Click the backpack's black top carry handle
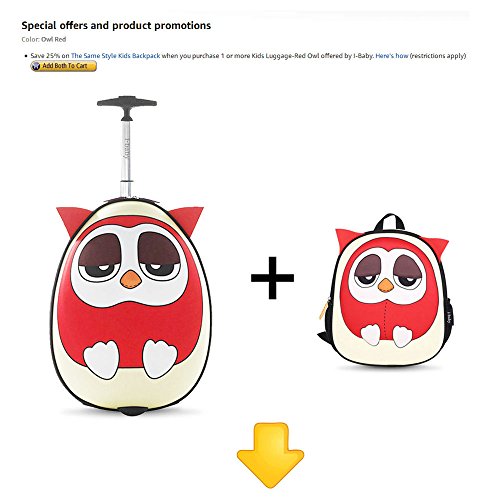 (389, 222)
